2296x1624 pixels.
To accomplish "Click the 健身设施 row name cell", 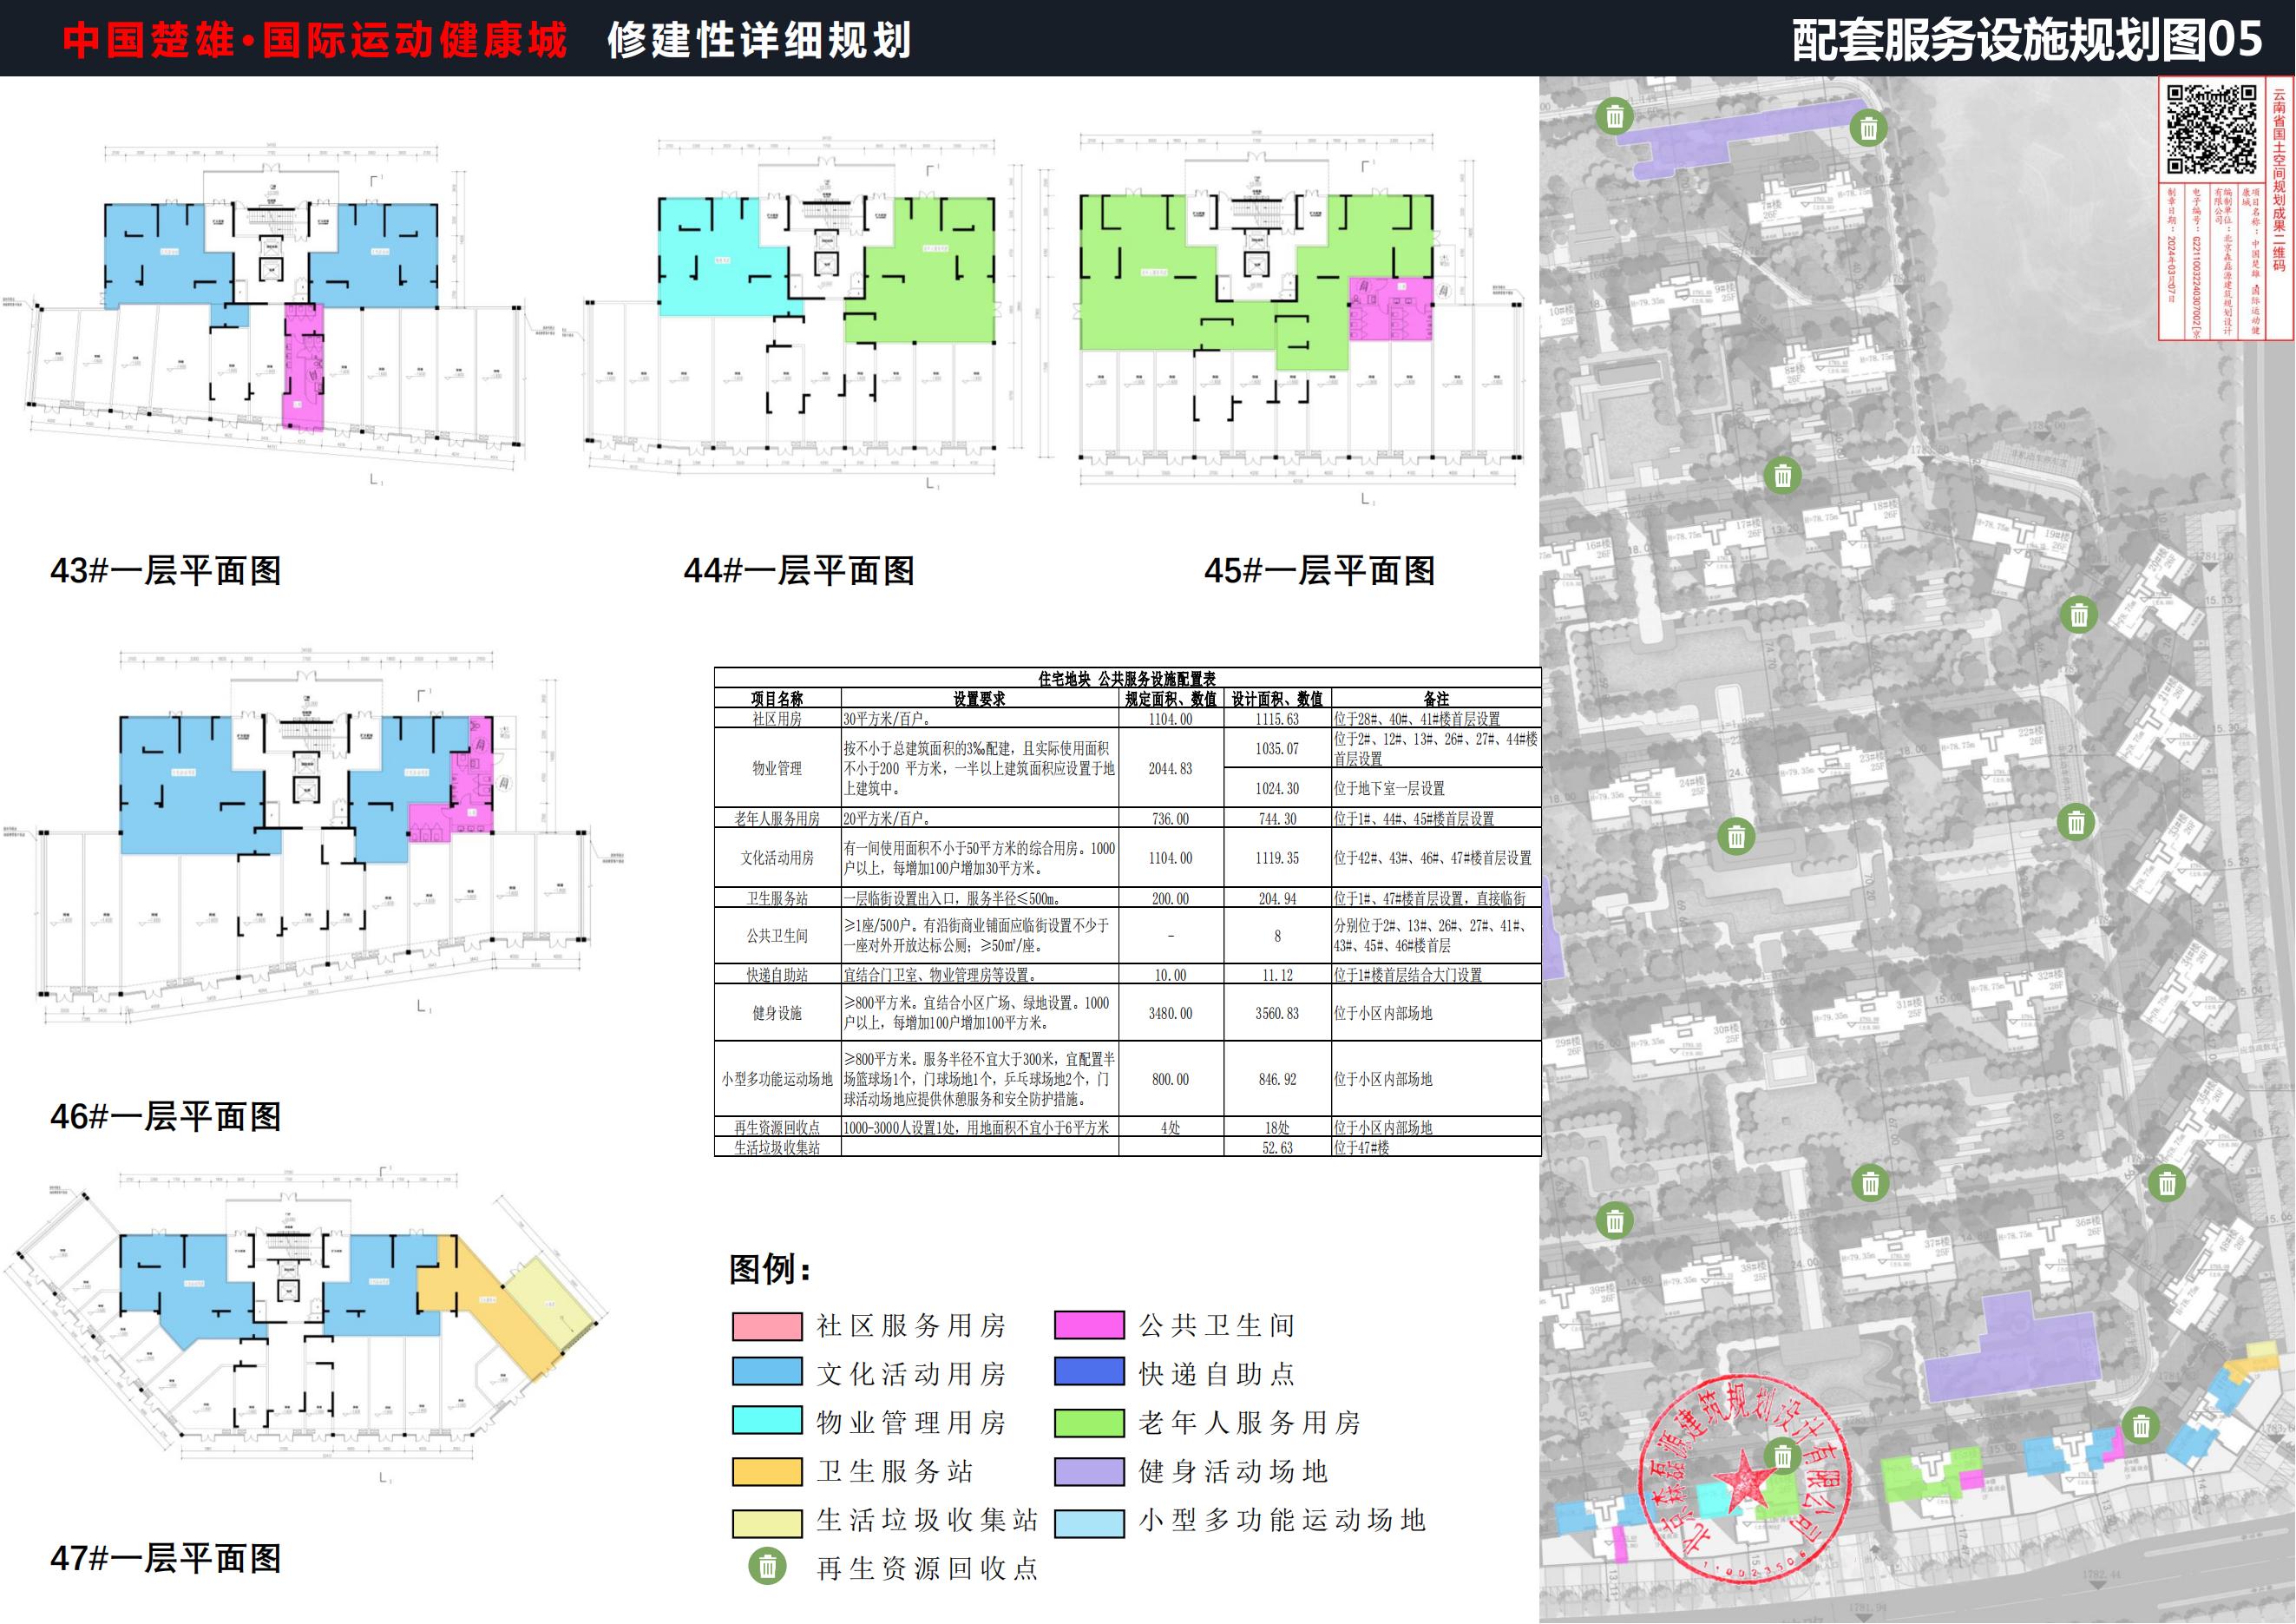I will [x=777, y=1013].
